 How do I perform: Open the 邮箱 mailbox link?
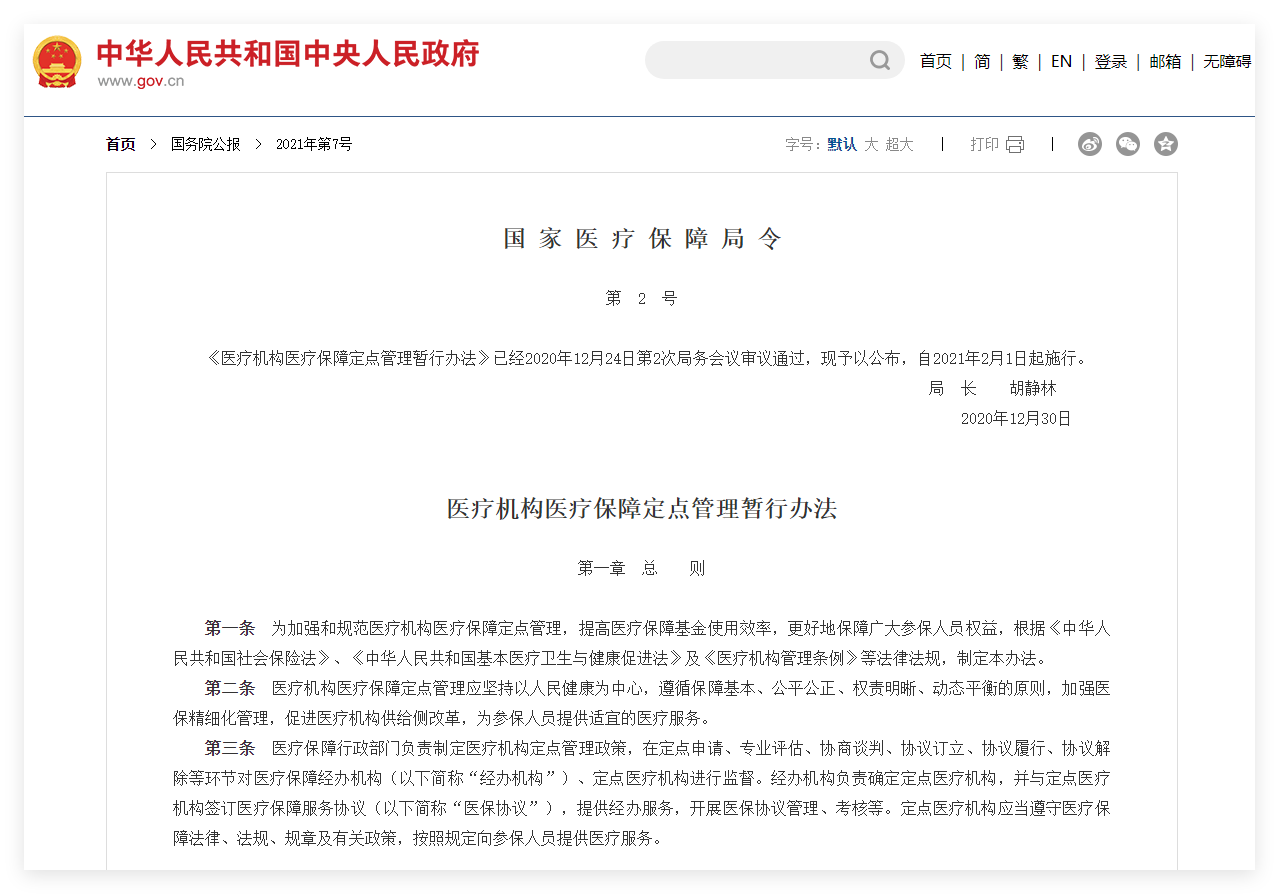[x=1164, y=61]
